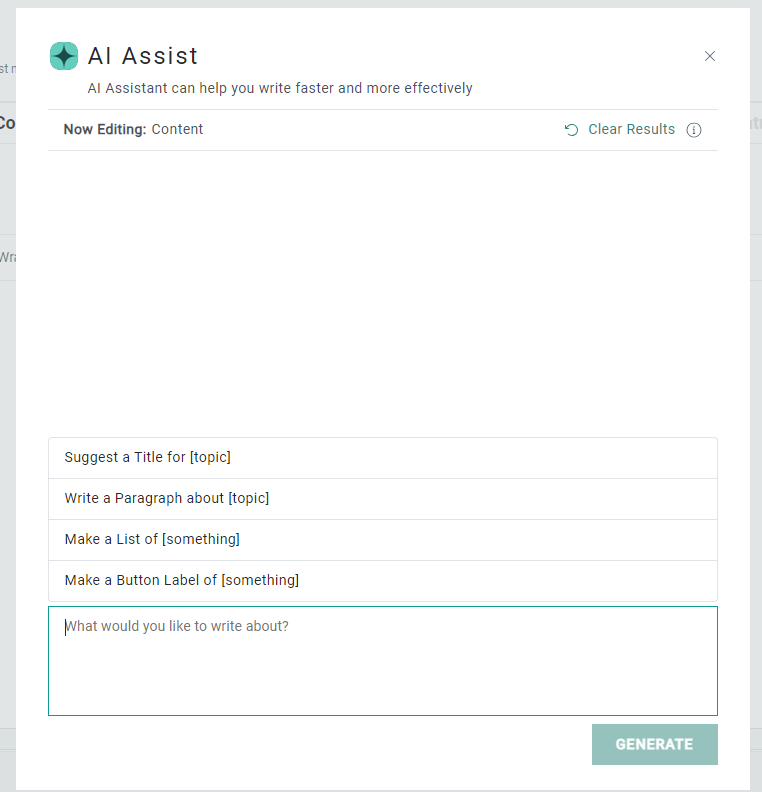762x792 pixels.
Task: Click the "AI Assist" dialog heading
Action: pos(143,56)
